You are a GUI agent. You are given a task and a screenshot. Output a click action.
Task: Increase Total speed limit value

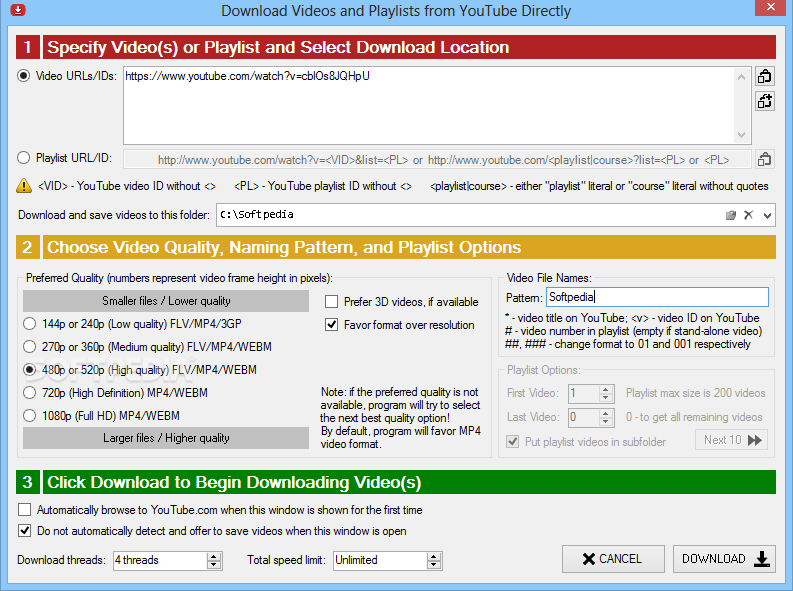(x=434, y=556)
